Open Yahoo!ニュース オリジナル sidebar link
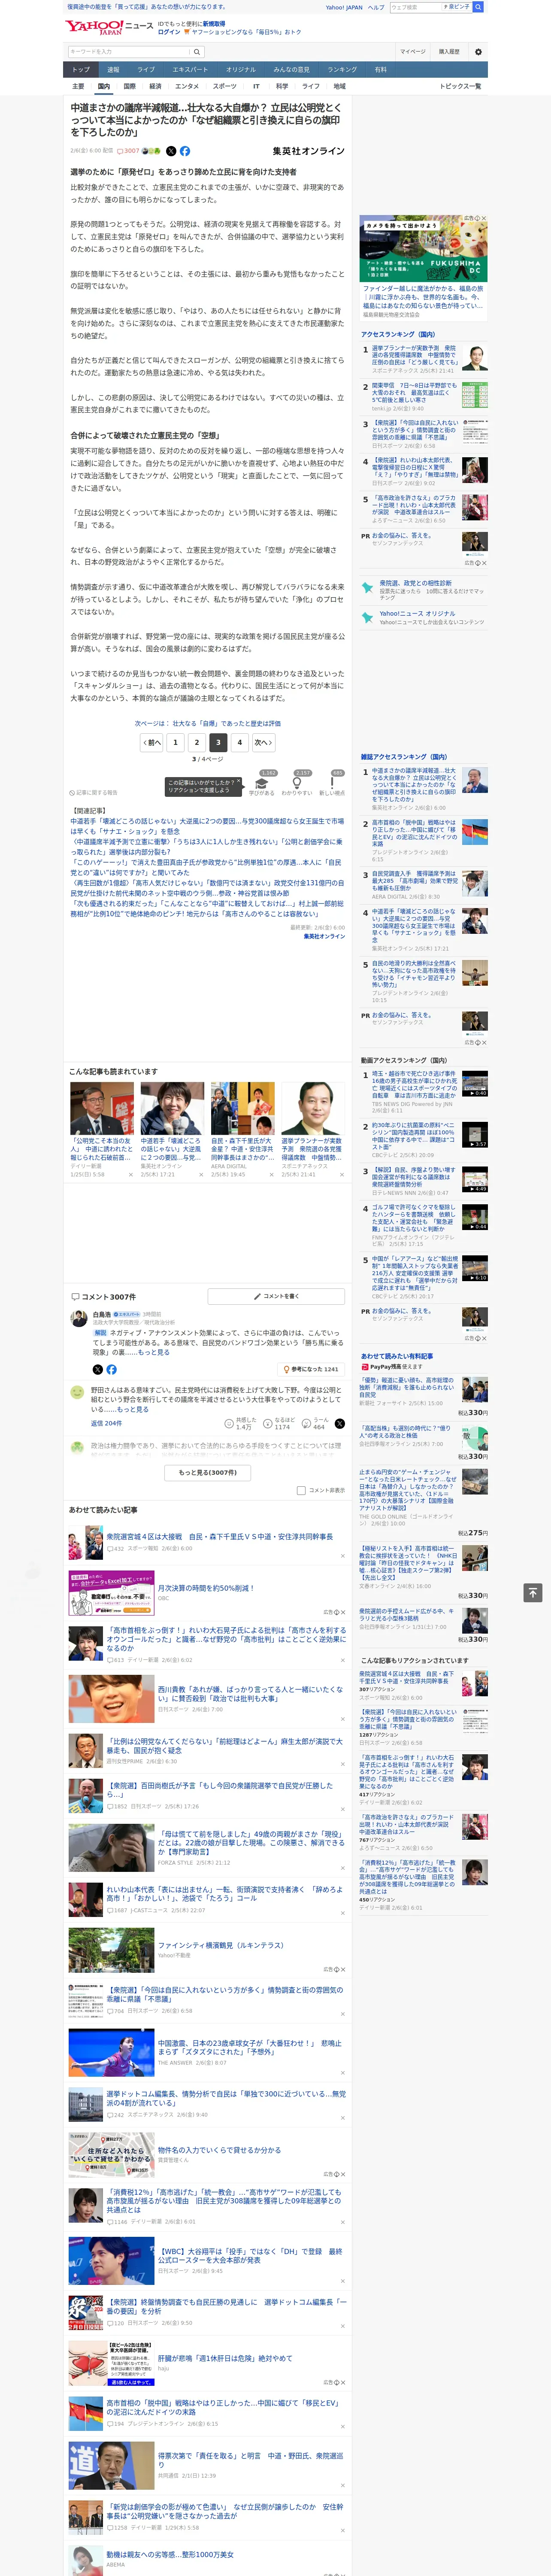This screenshot has width=551, height=2576. 417,613
